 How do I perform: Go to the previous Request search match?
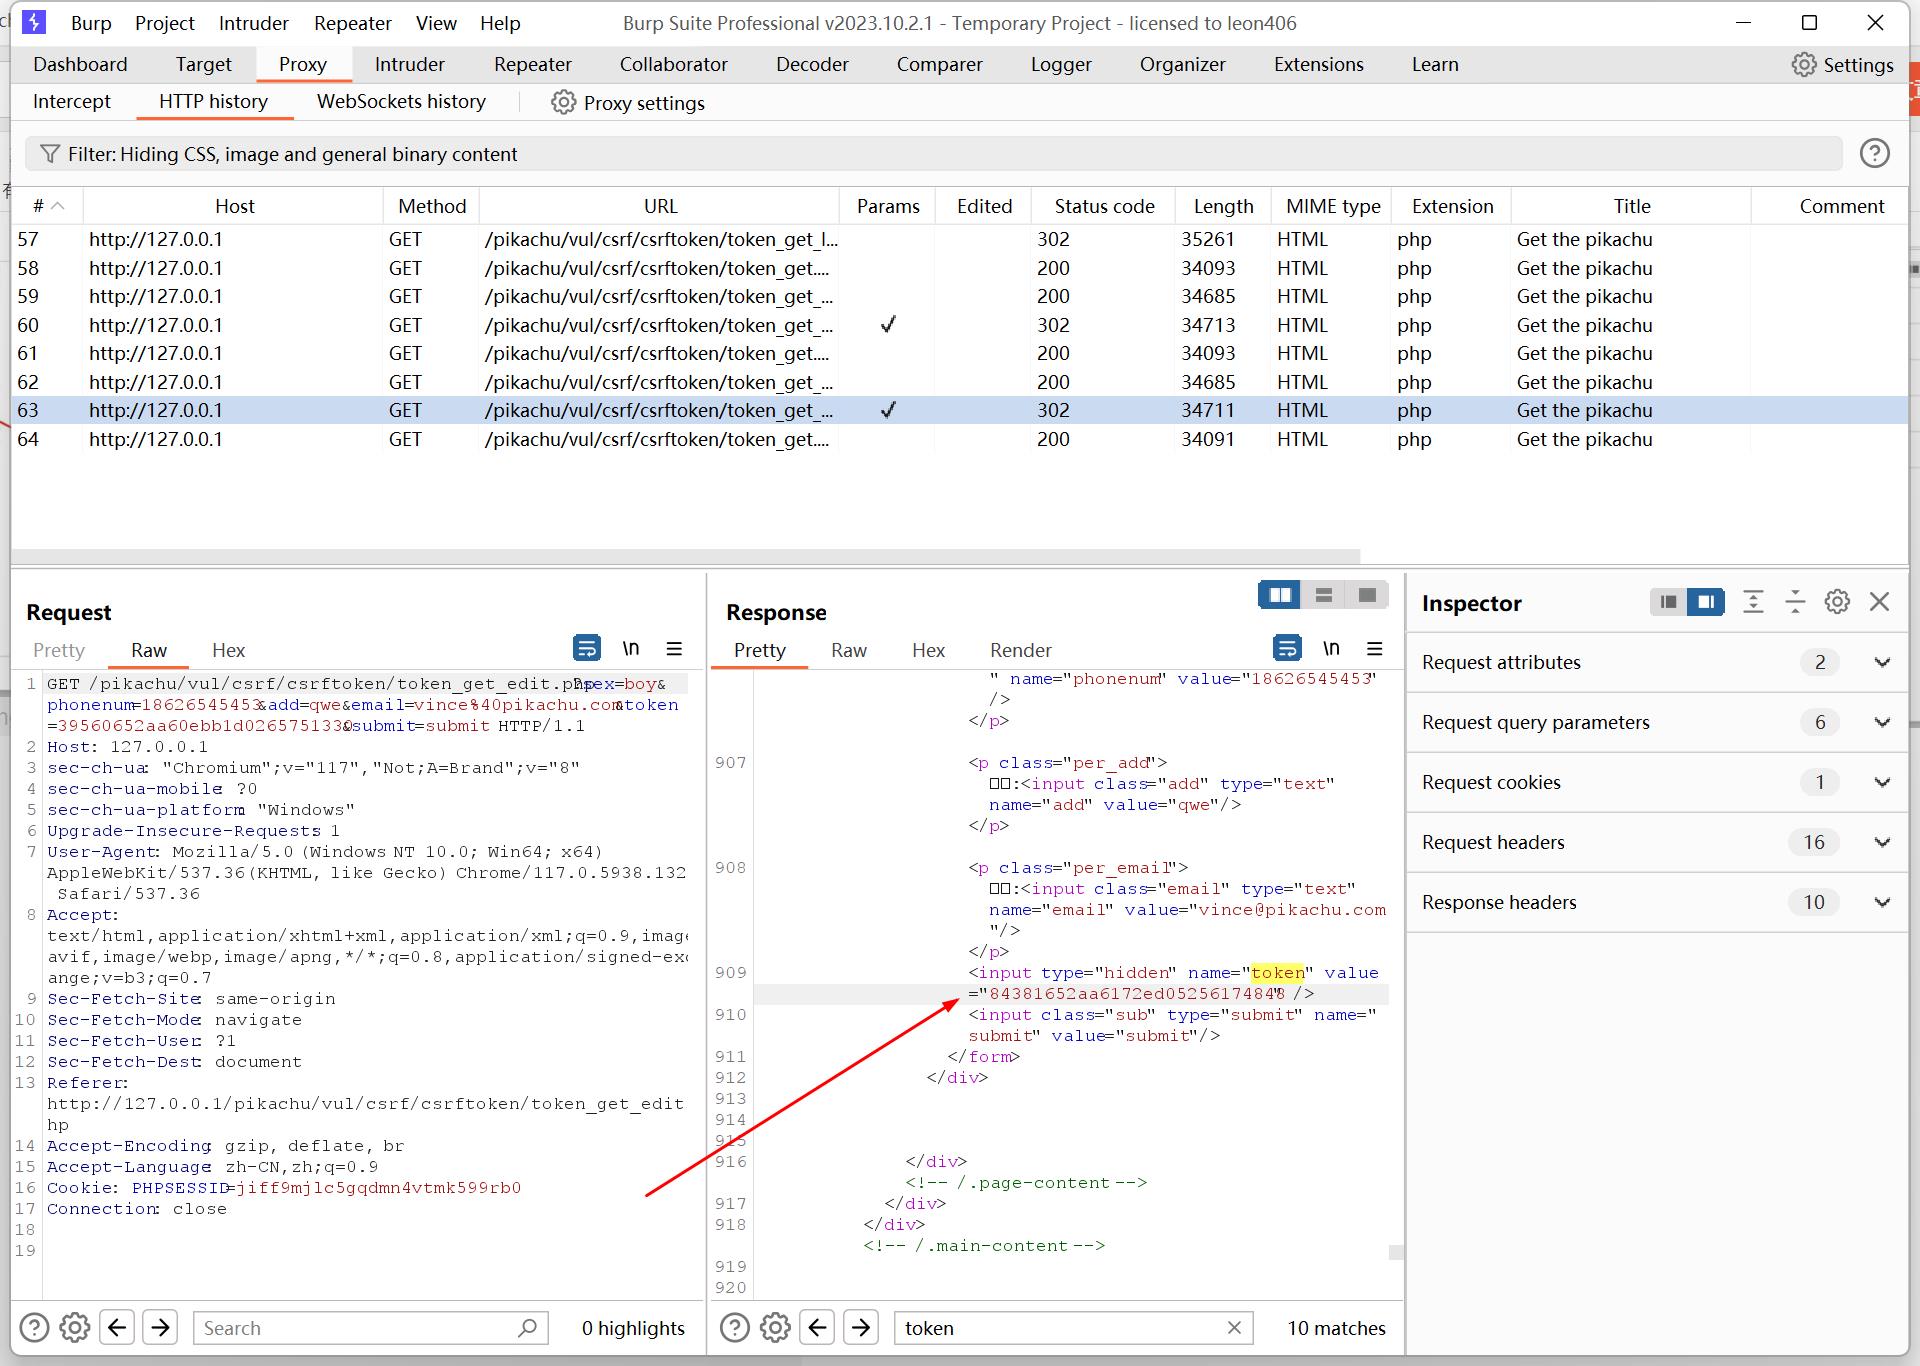click(117, 1328)
